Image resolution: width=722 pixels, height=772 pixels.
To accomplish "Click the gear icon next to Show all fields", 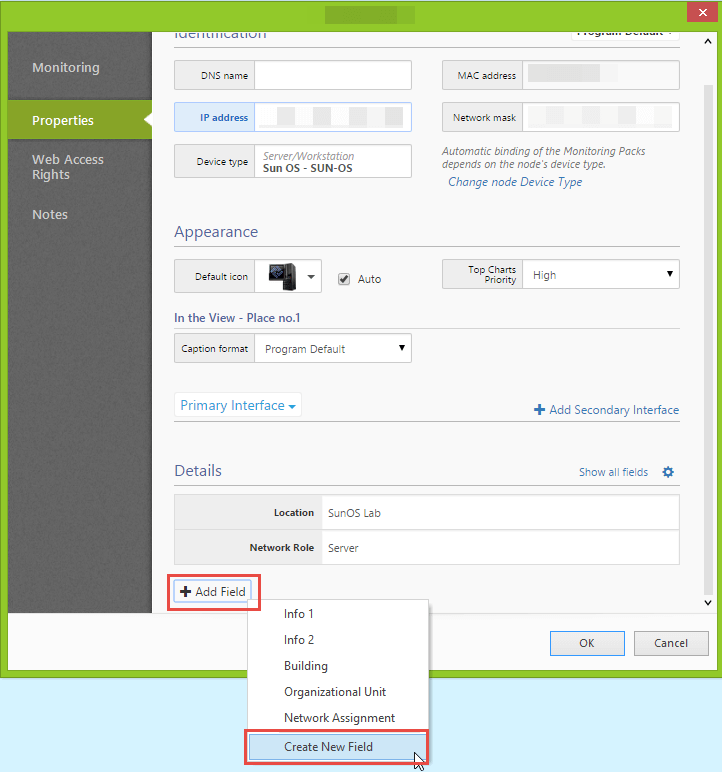I will (x=668, y=472).
